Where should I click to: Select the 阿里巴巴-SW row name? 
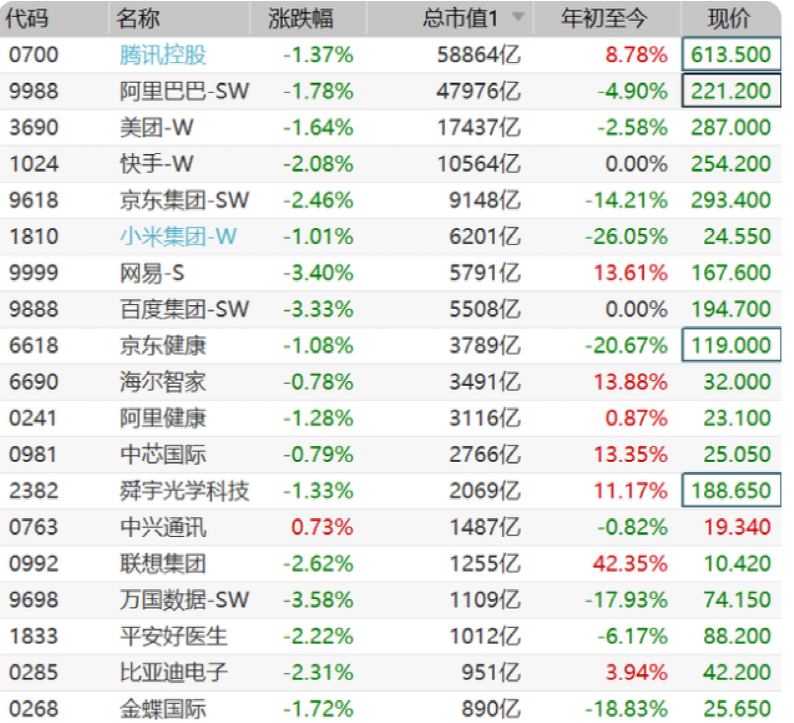pos(184,91)
